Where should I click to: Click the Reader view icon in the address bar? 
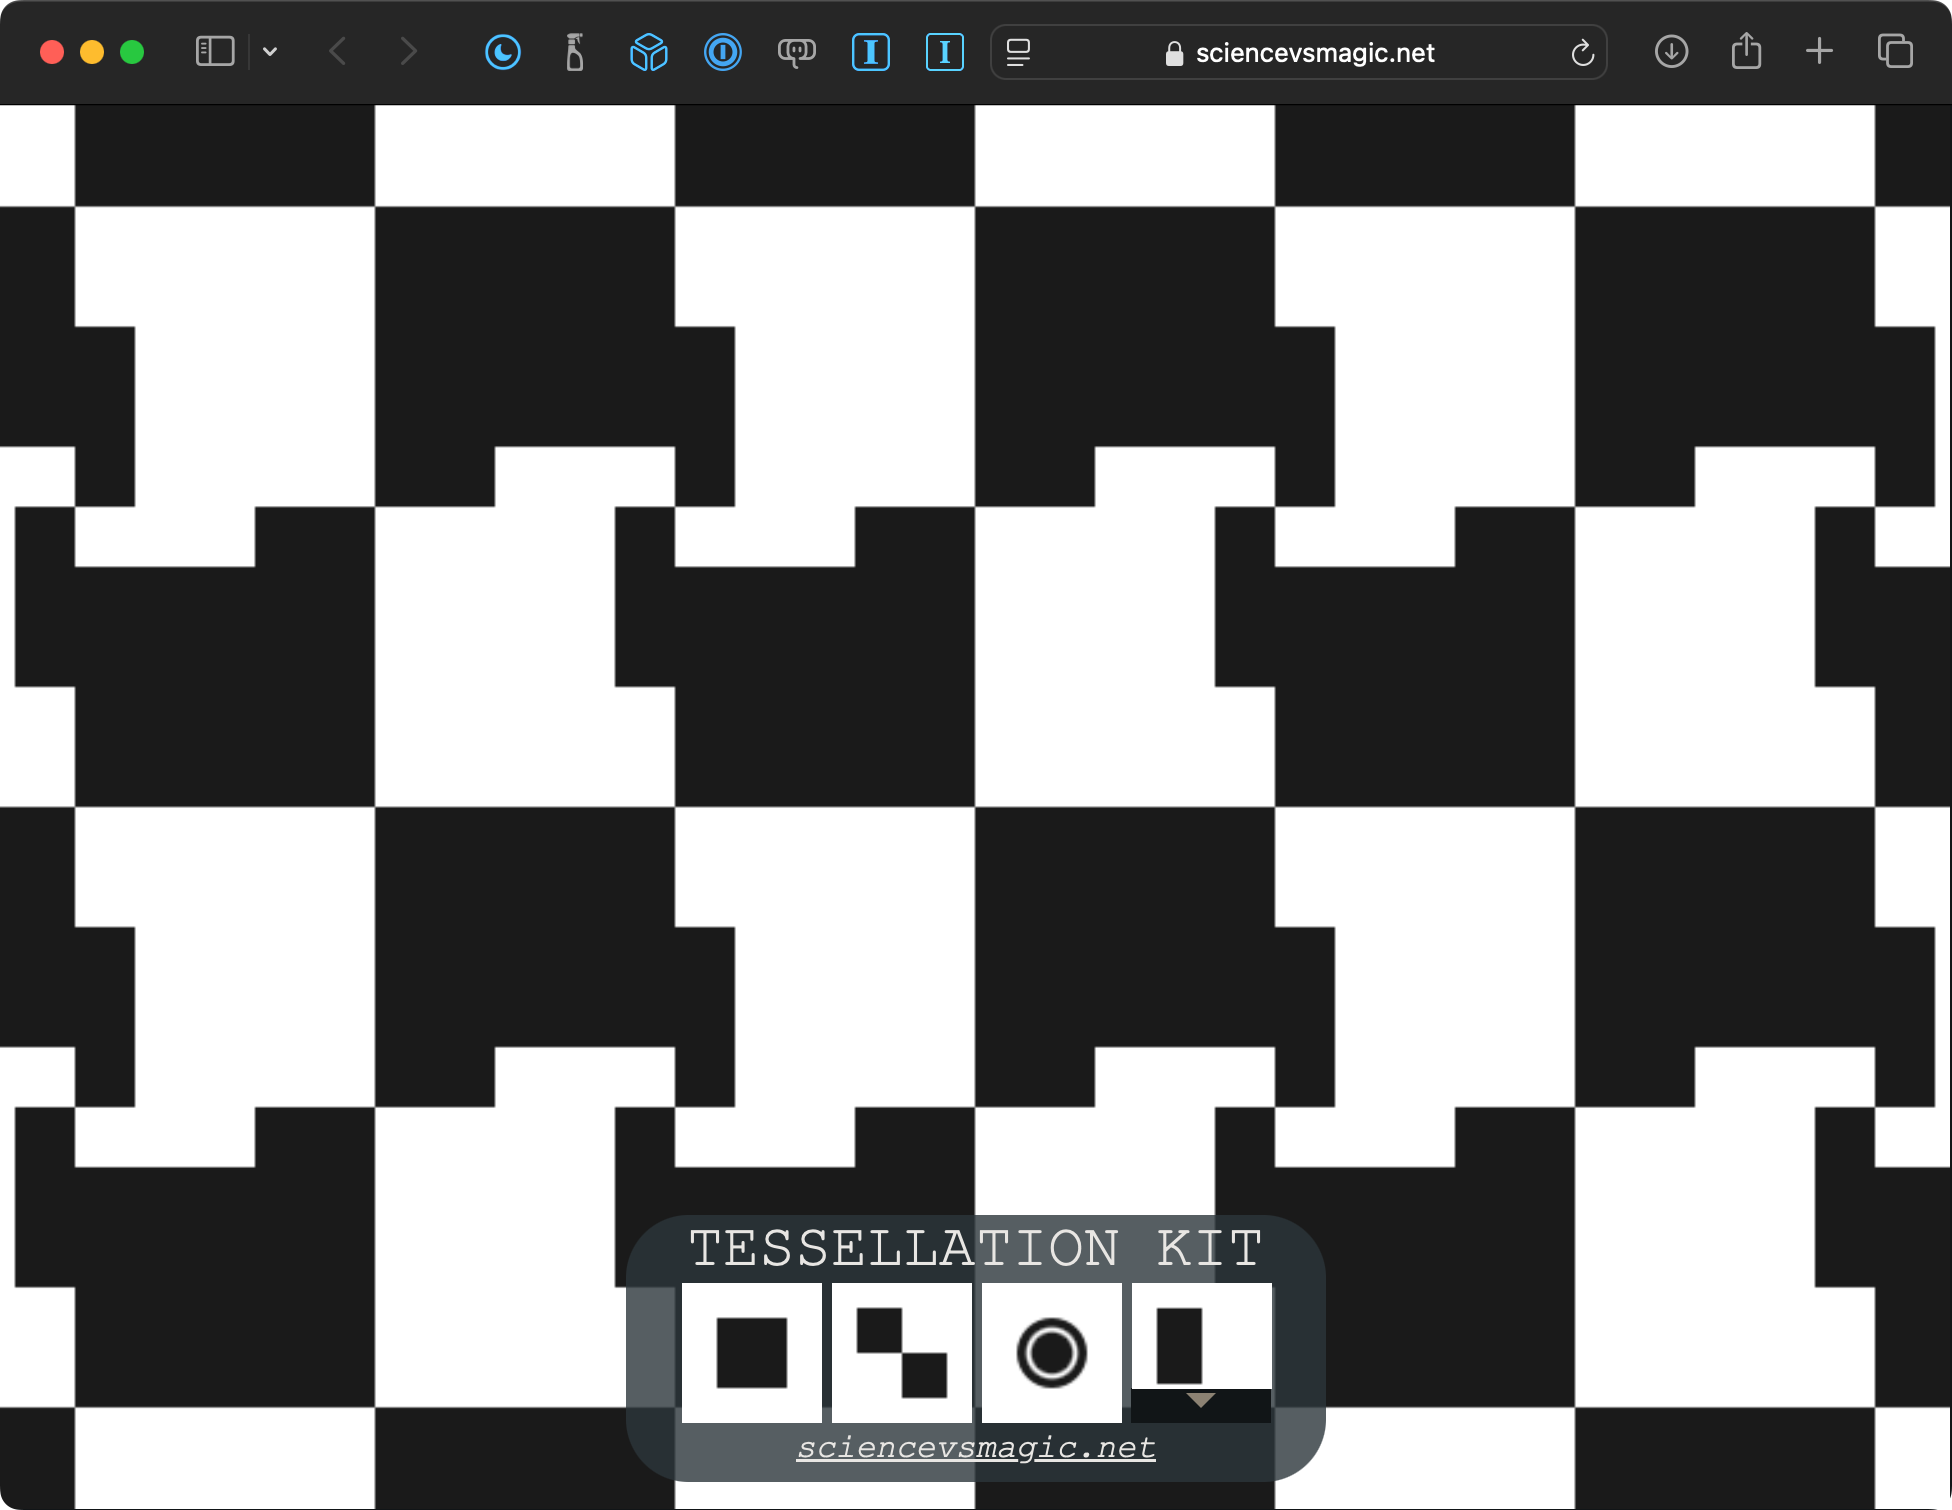[x=1018, y=52]
